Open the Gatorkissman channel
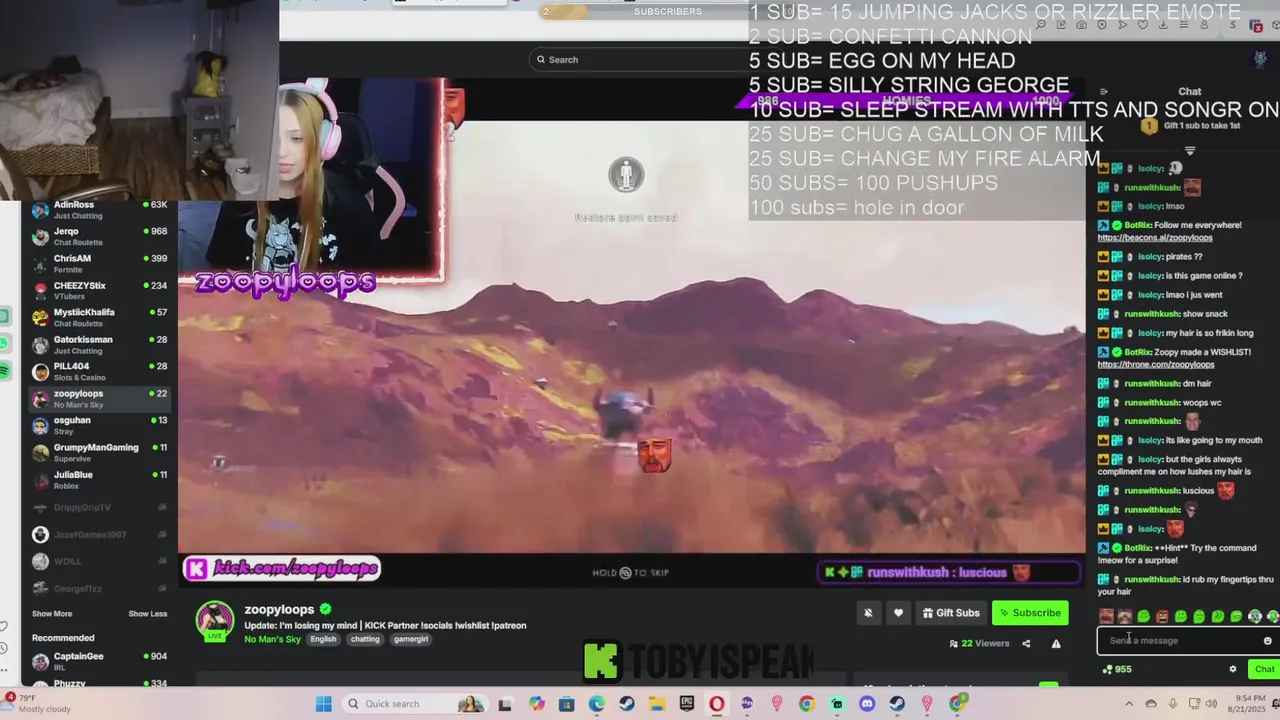 99,345
